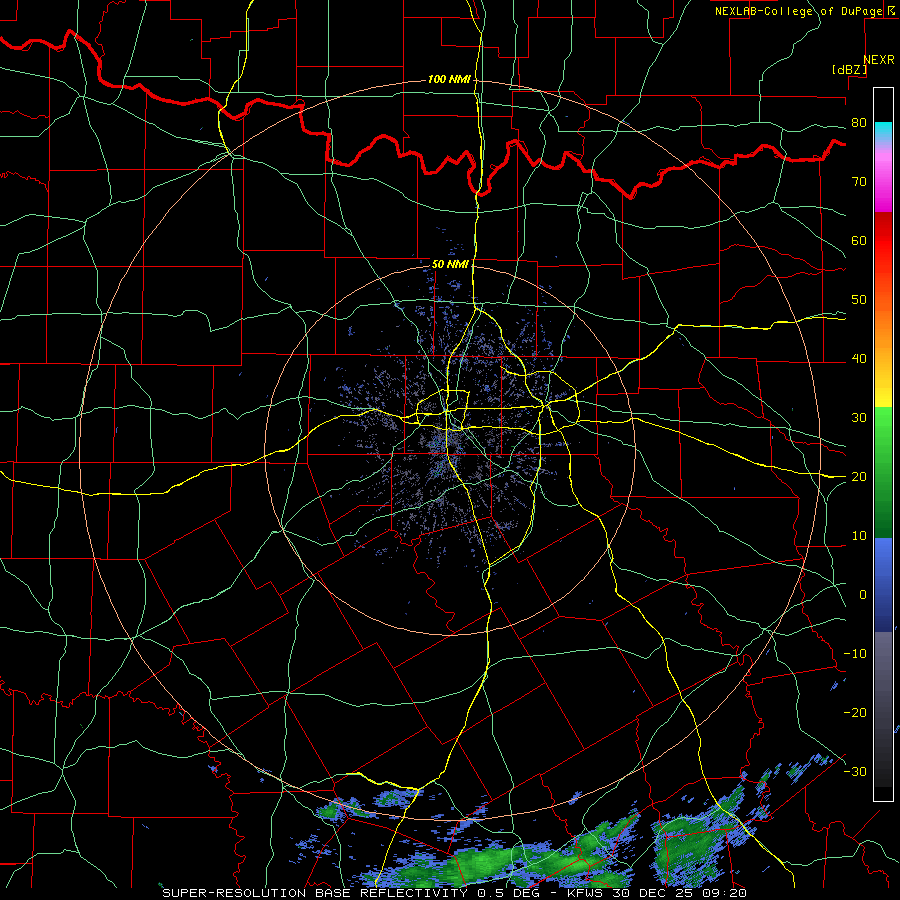The height and width of the screenshot is (900, 900).
Task: Click the 60 dBZ scale value
Action: (x=859, y=240)
